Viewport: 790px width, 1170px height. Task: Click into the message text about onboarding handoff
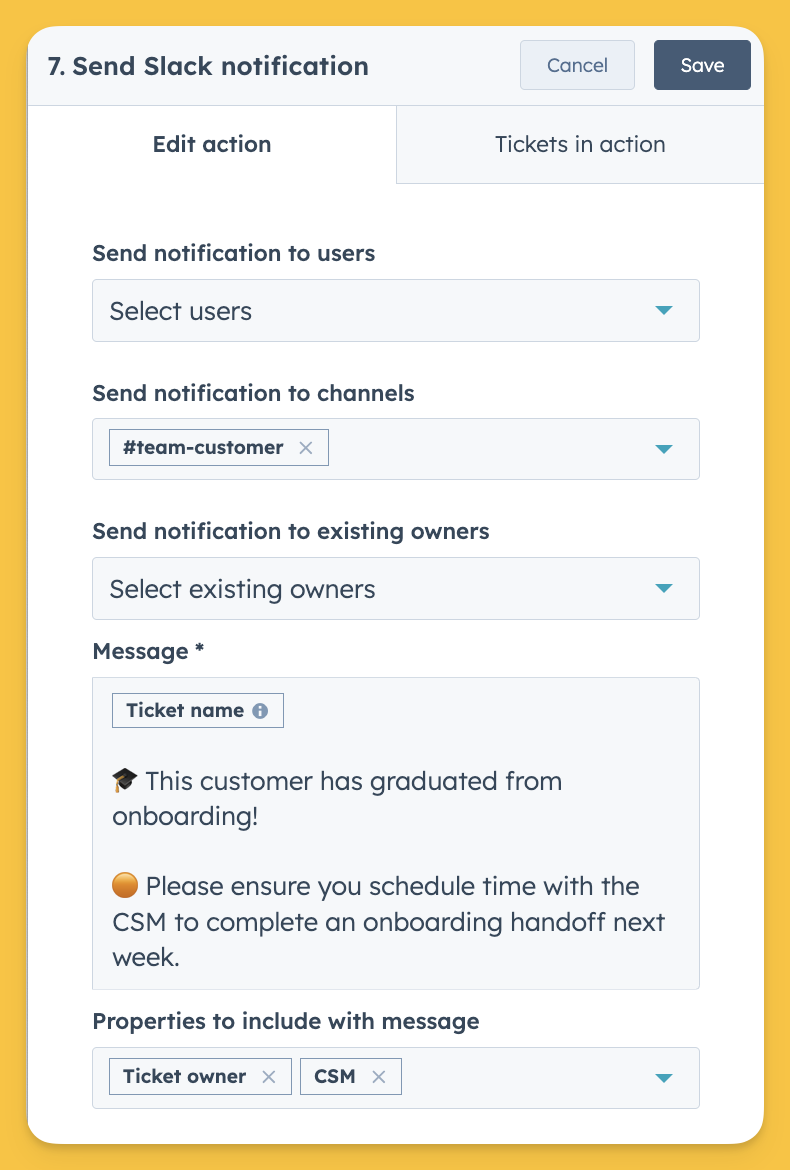pyautogui.click(x=389, y=922)
